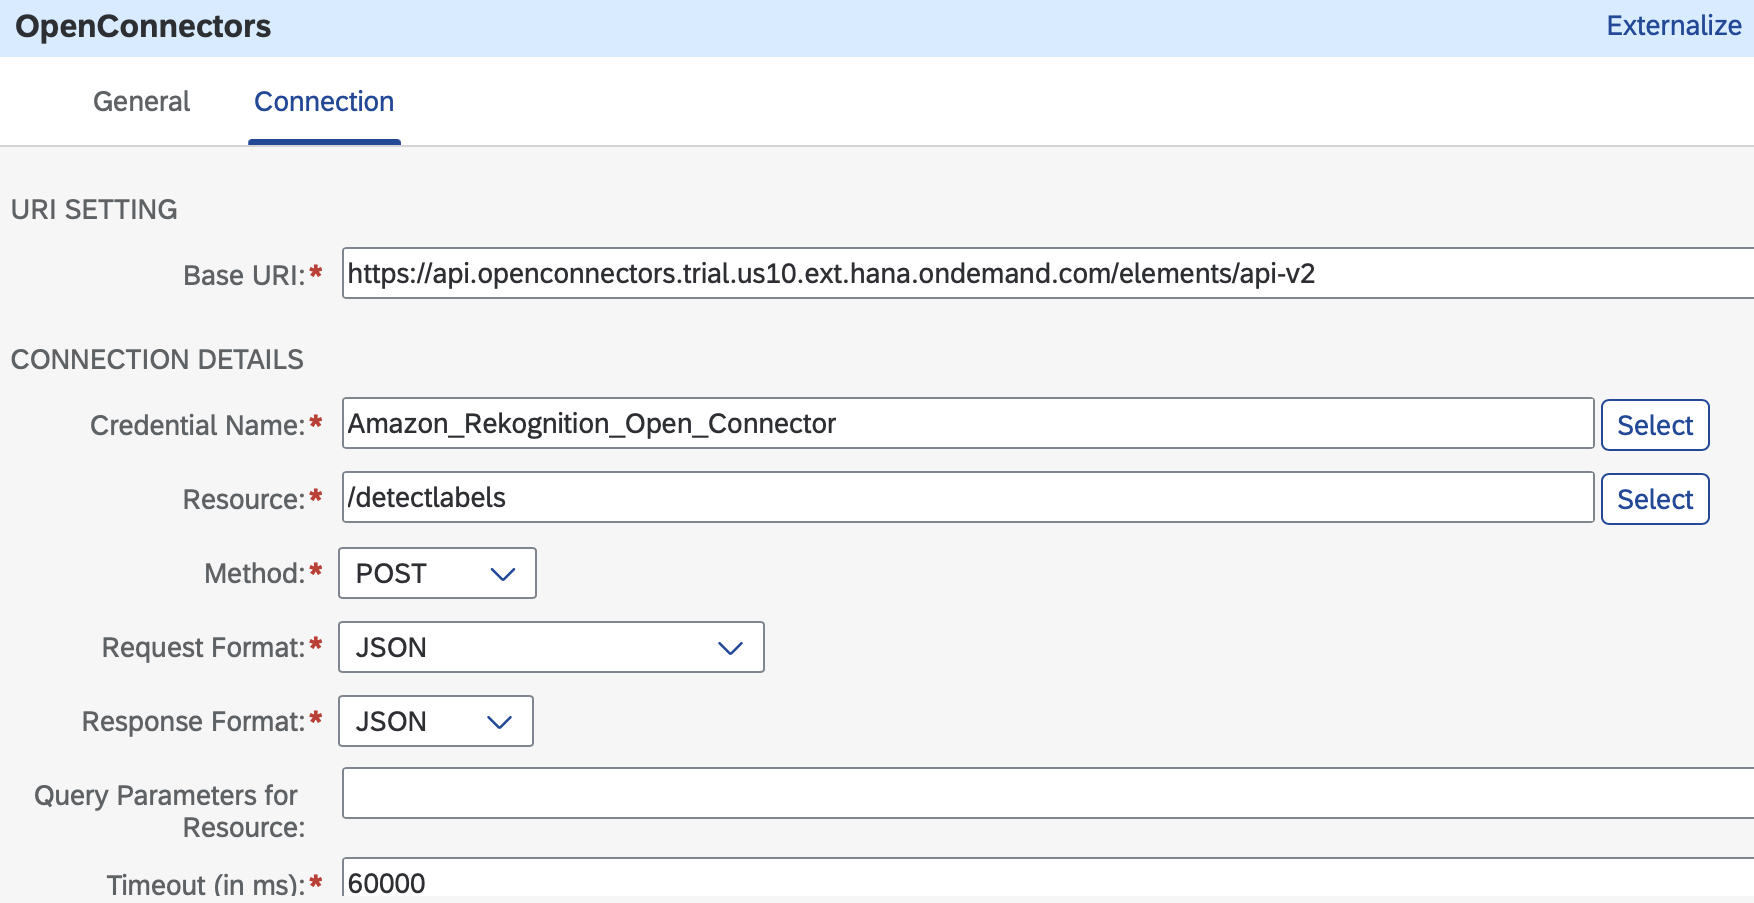Screen dimensions: 1754x903
Task: Click the CONNECTION DETAILS section heading
Action: (x=157, y=360)
